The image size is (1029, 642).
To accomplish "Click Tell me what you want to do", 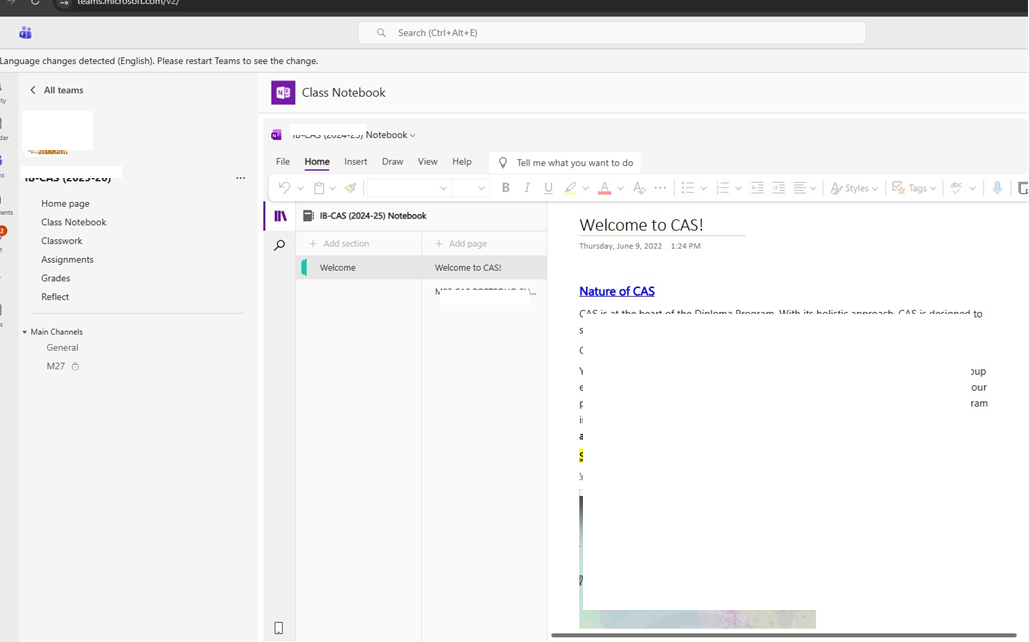I will (565, 163).
